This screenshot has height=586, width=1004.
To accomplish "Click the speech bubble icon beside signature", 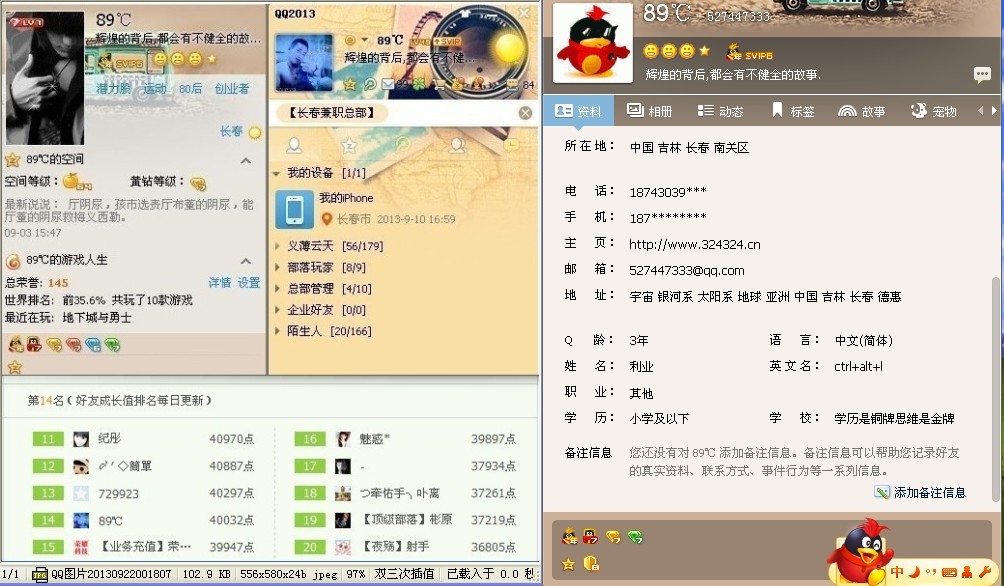I will point(982,74).
